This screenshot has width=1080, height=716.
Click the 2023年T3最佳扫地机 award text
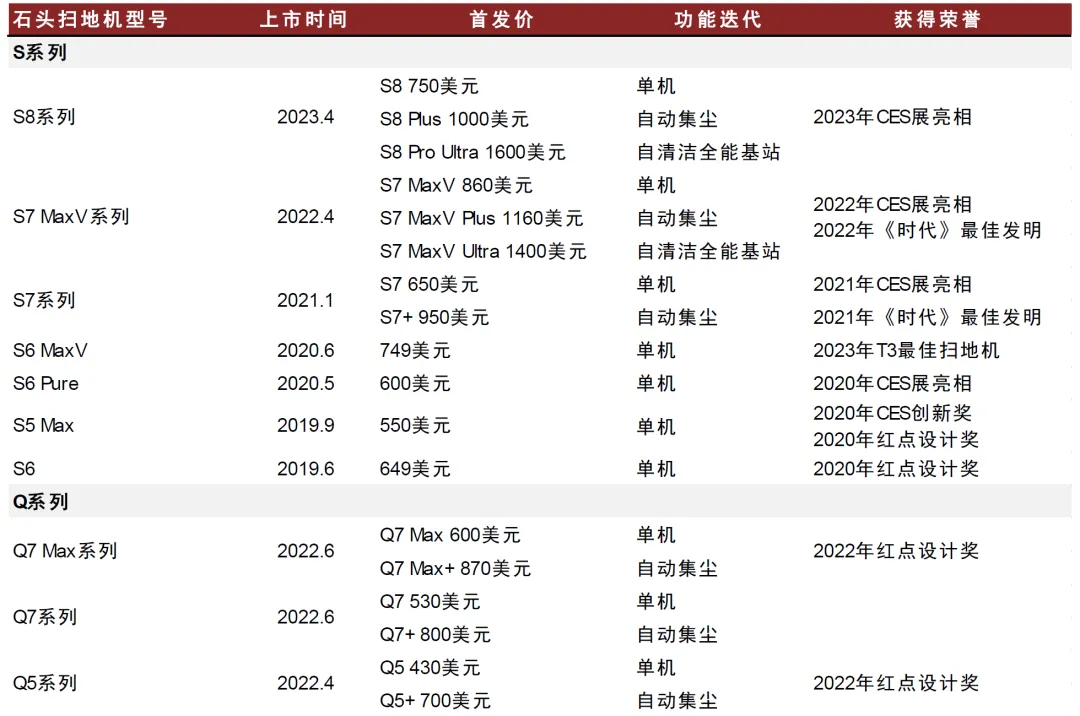point(906,350)
